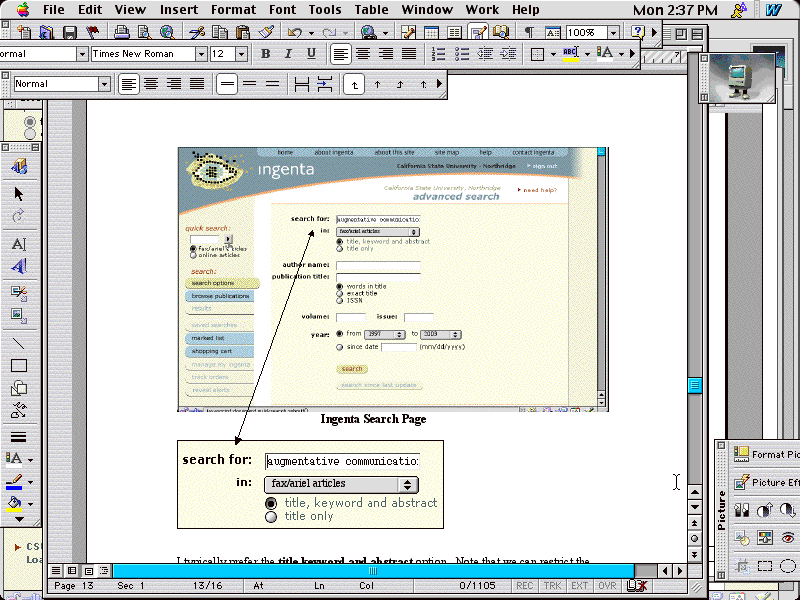800x600 pixels.
Task: Click the Insert Table icon
Action: (431, 33)
